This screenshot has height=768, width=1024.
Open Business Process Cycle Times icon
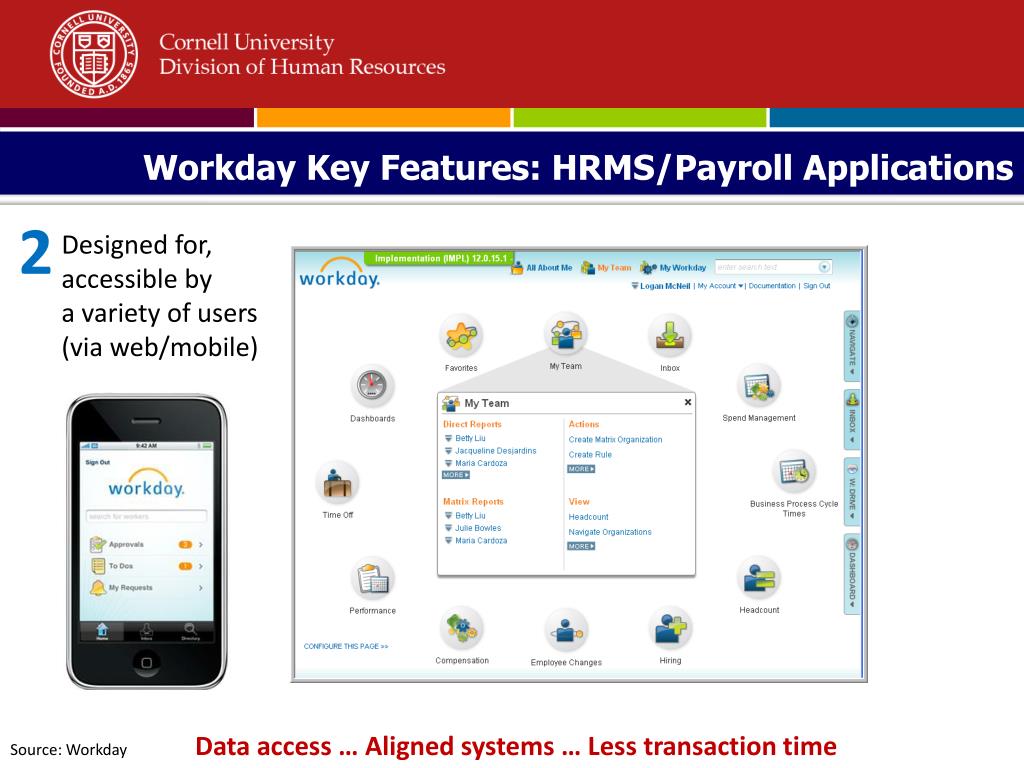[x=794, y=471]
